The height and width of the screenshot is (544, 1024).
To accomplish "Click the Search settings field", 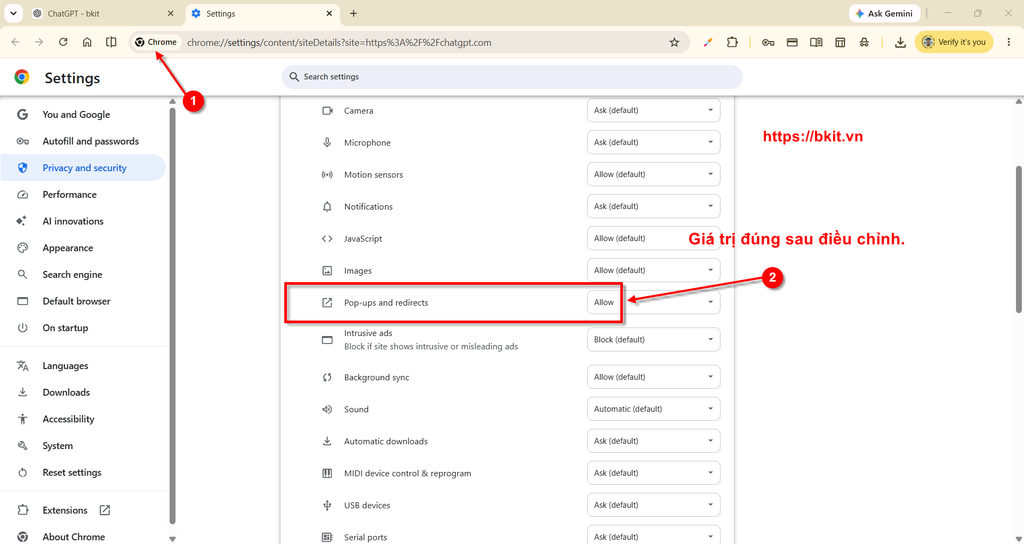I will click(512, 76).
